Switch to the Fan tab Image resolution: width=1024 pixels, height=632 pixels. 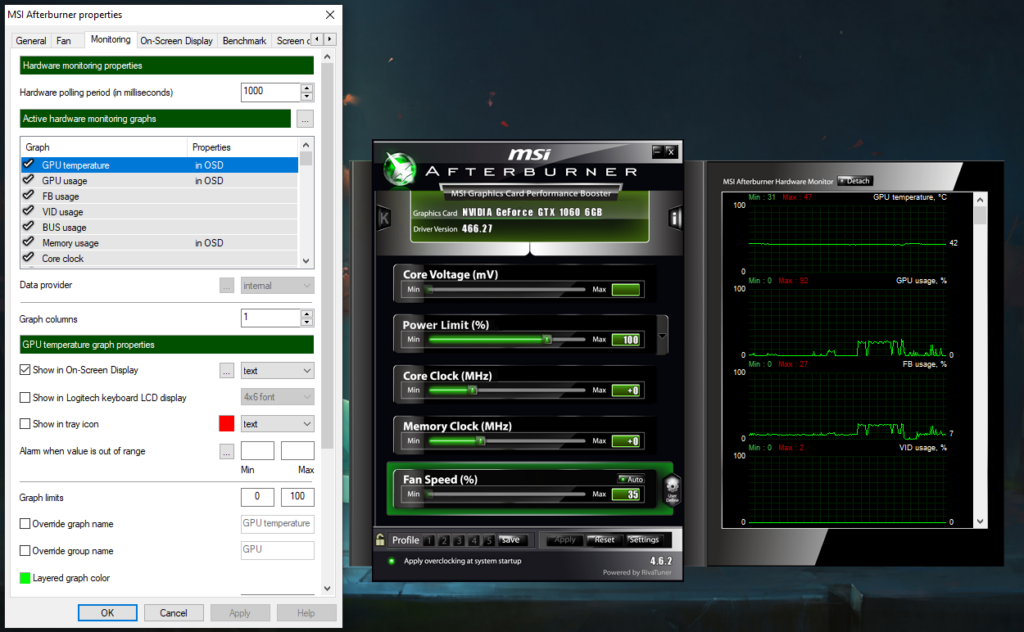click(66, 40)
